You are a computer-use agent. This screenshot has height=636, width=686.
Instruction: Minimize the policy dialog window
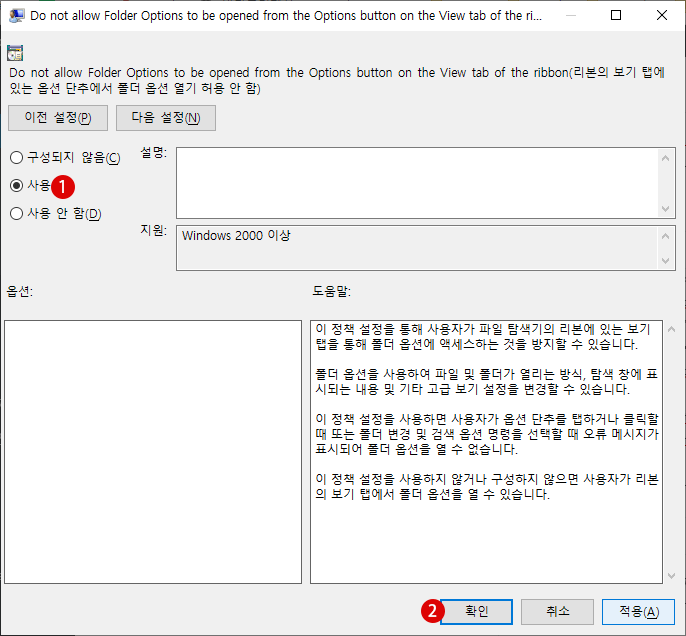[x=570, y=15]
